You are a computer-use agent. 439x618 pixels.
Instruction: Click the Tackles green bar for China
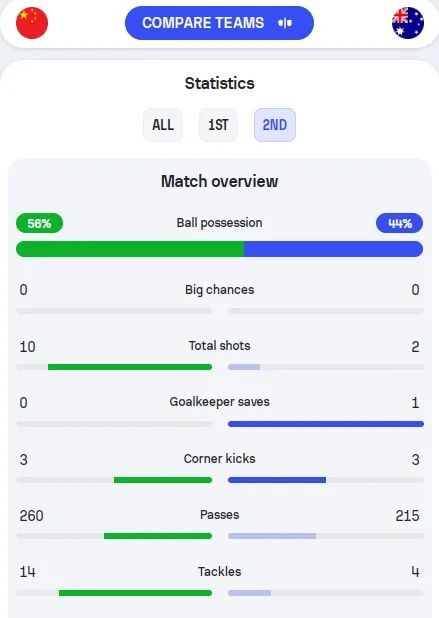pyautogui.click(x=136, y=593)
